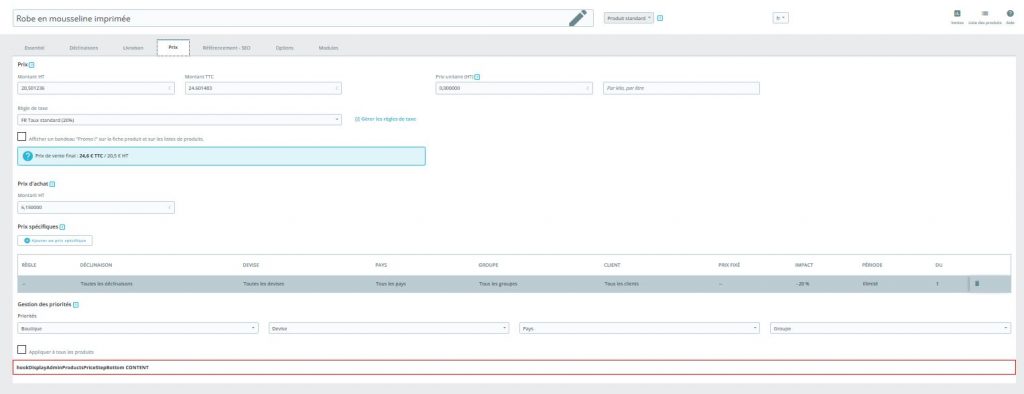The height and width of the screenshot is (394, 1024).
Task: Open the Produit standard type dropdown
Action: (x=629, y=18)
